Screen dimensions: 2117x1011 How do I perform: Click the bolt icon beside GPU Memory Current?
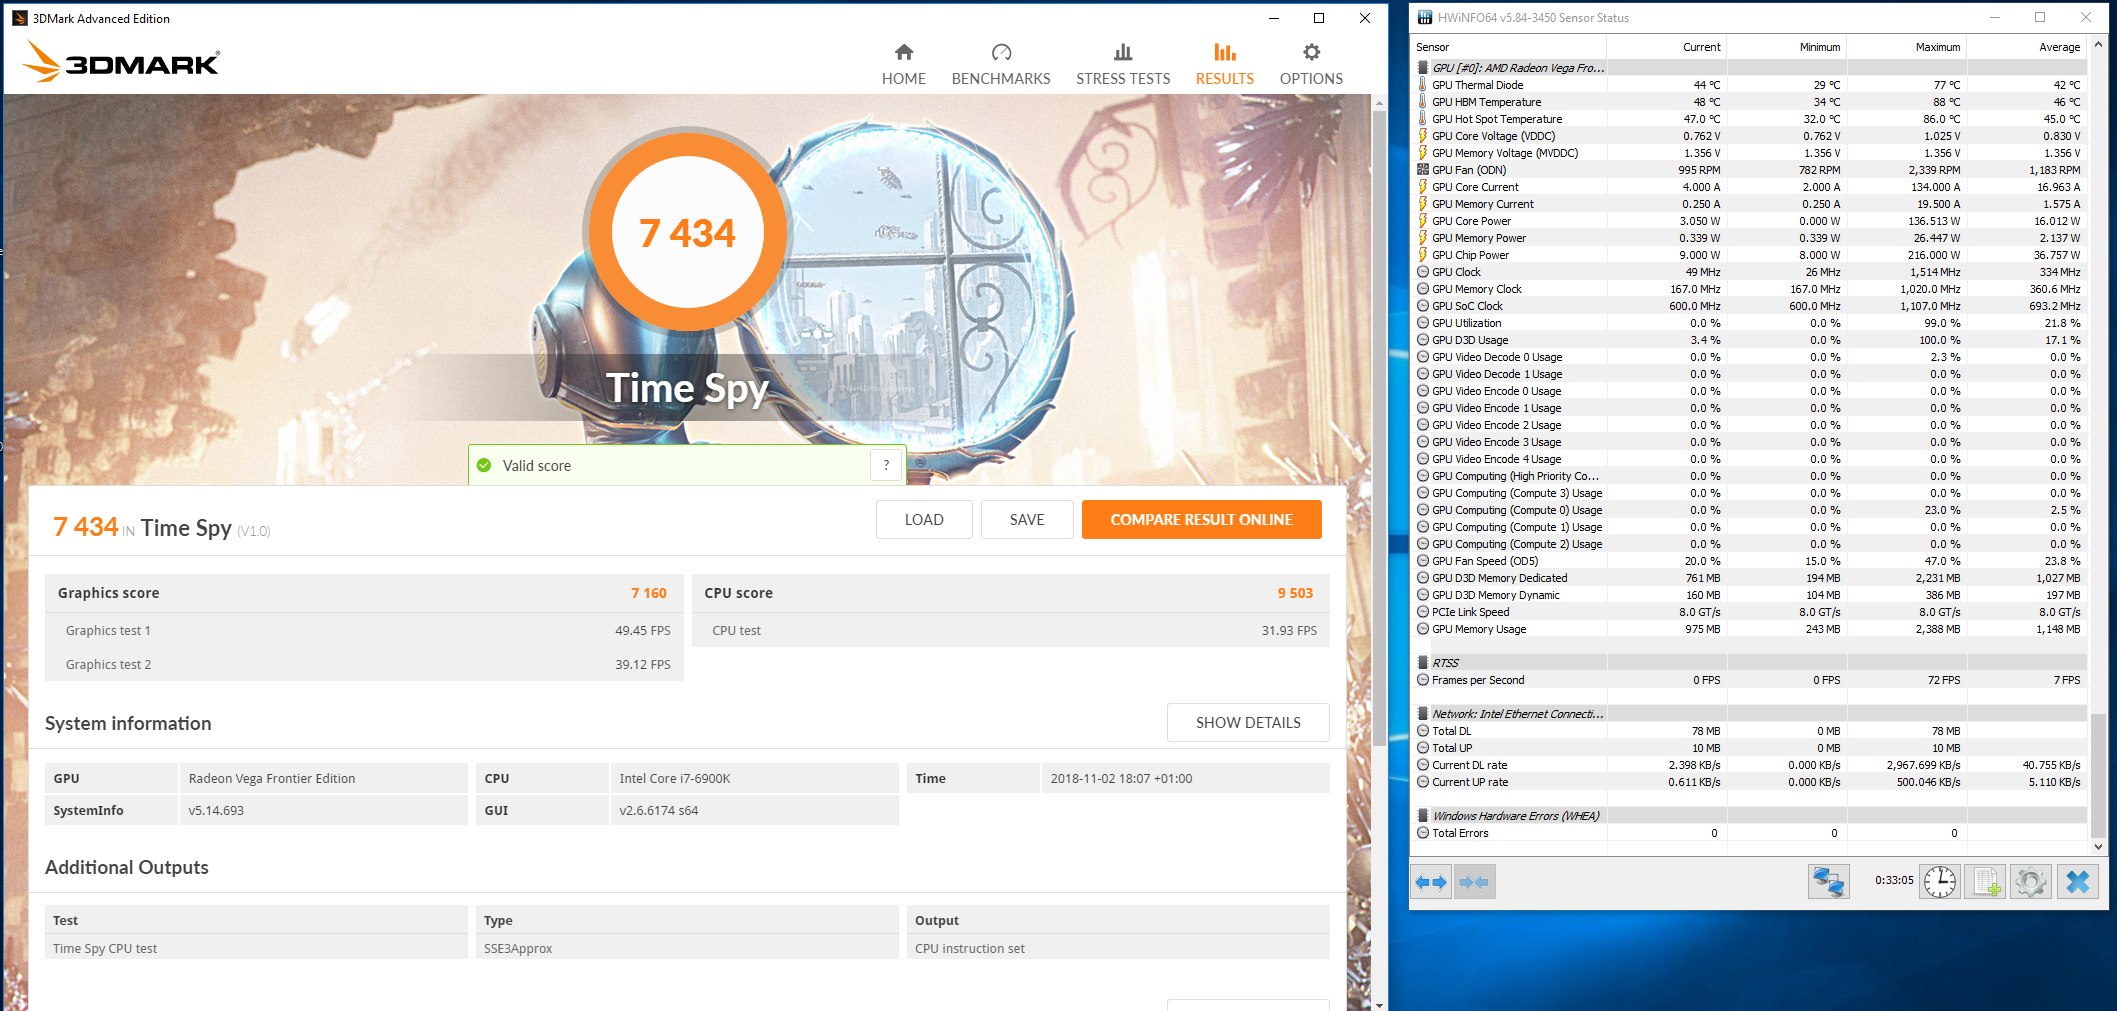1422,204
